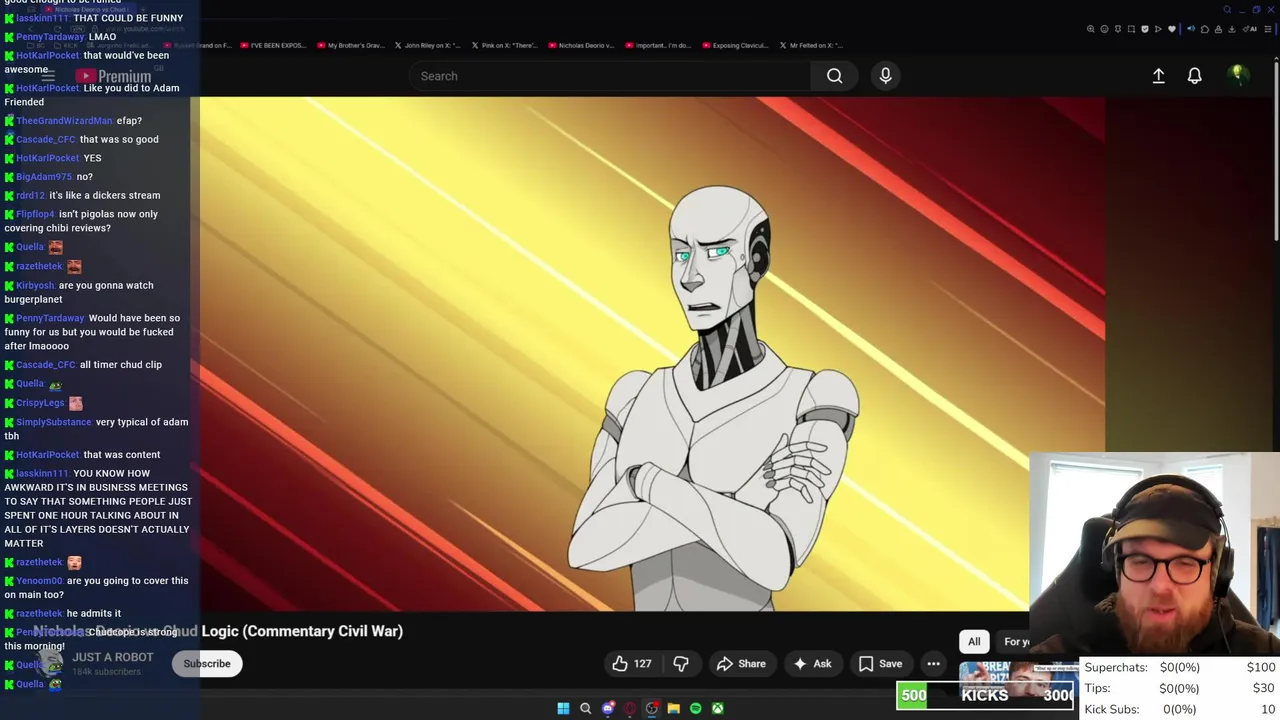The height and width of the screenshot is (720, 1280).
Task: Click the browser emoji face icon
Action: (1104, 29)
